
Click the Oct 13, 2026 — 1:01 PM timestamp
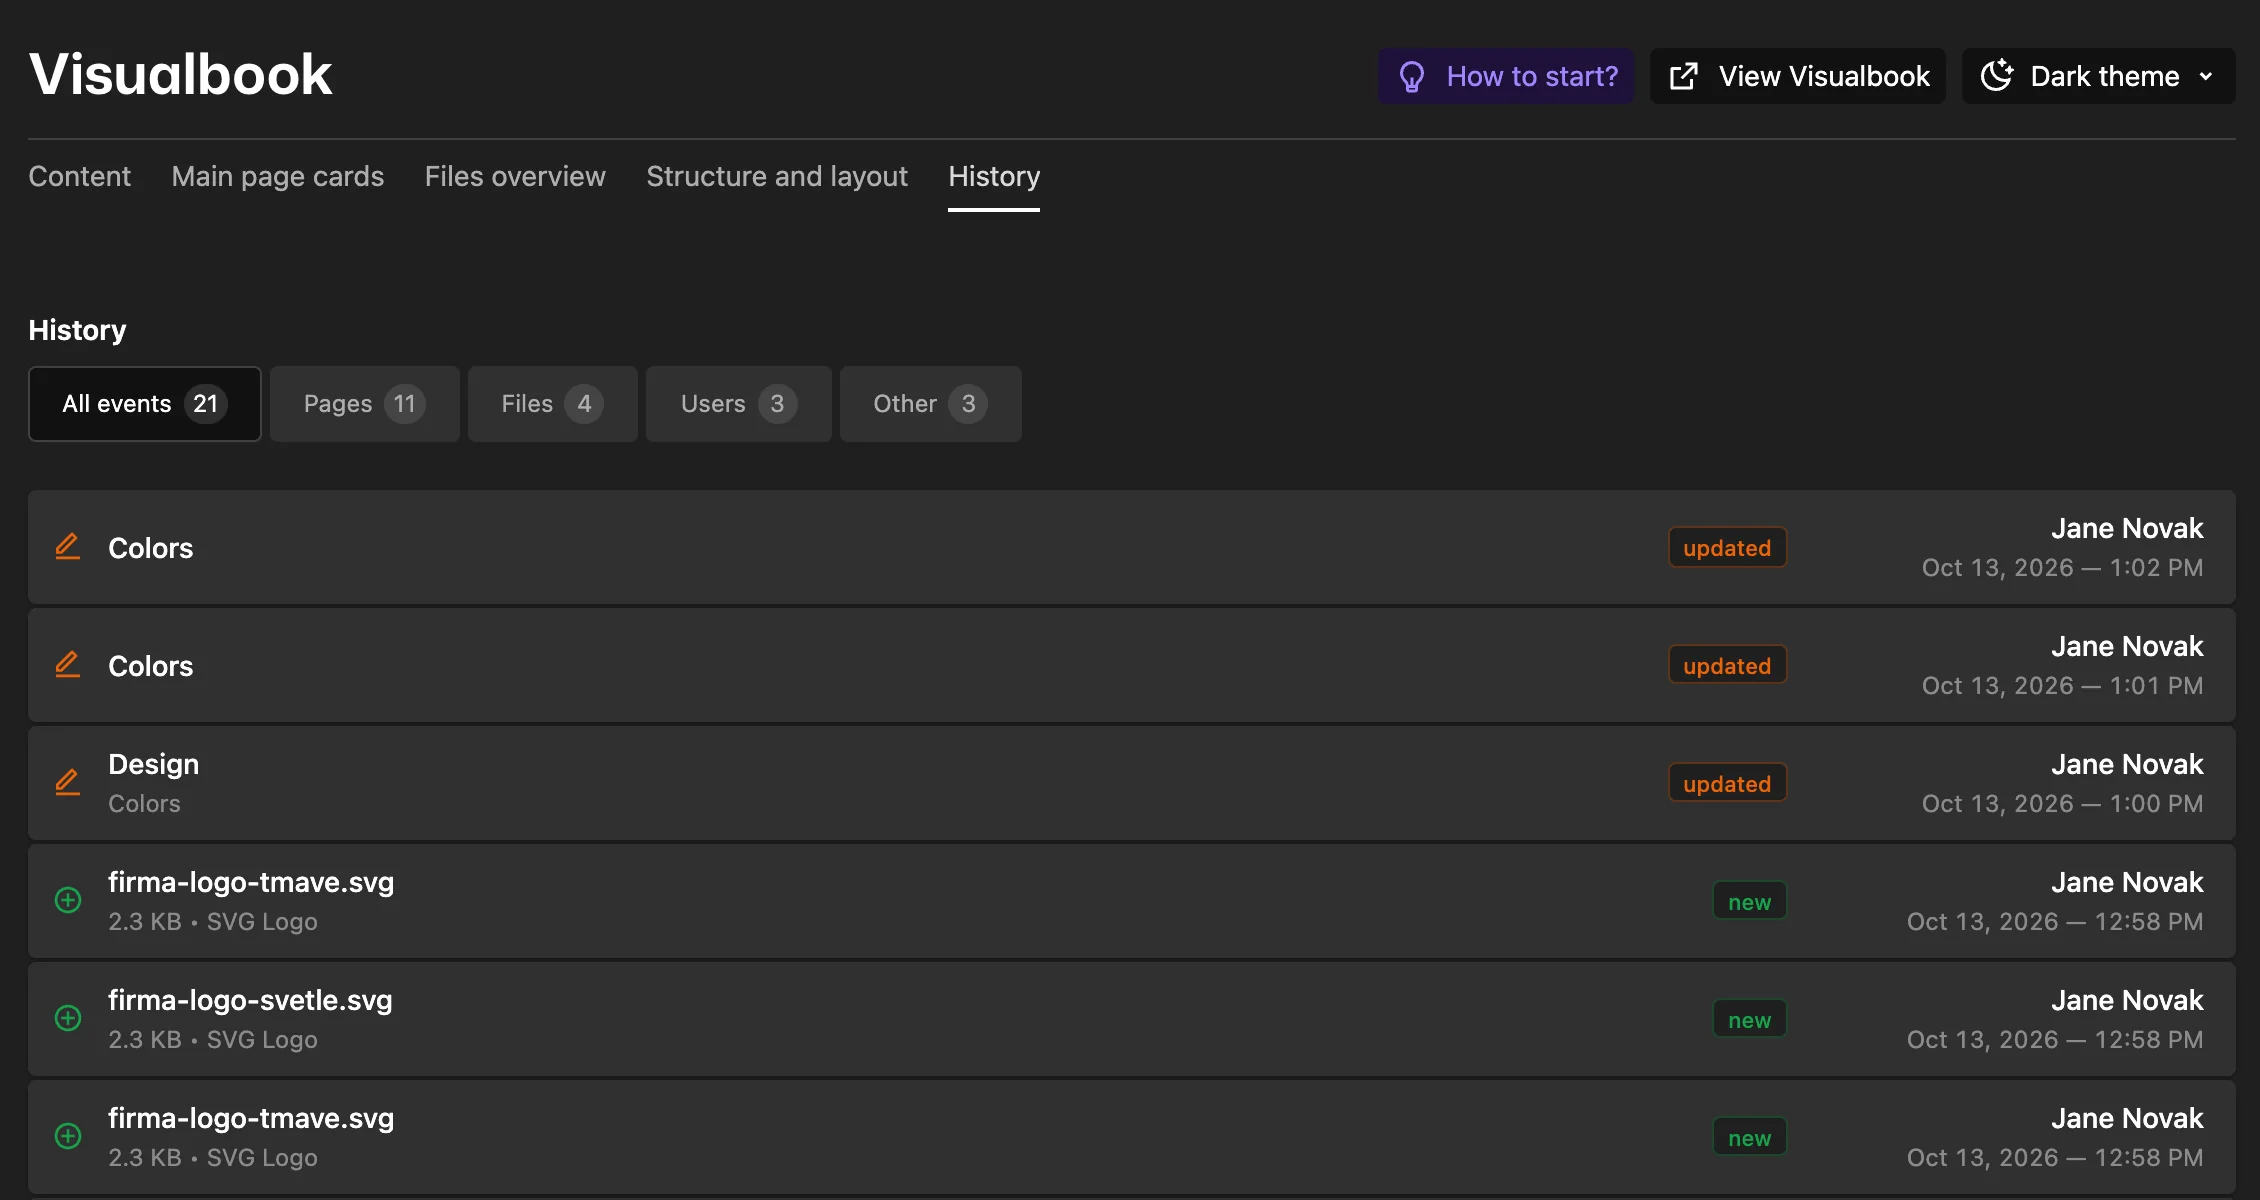coord(2062,686)
